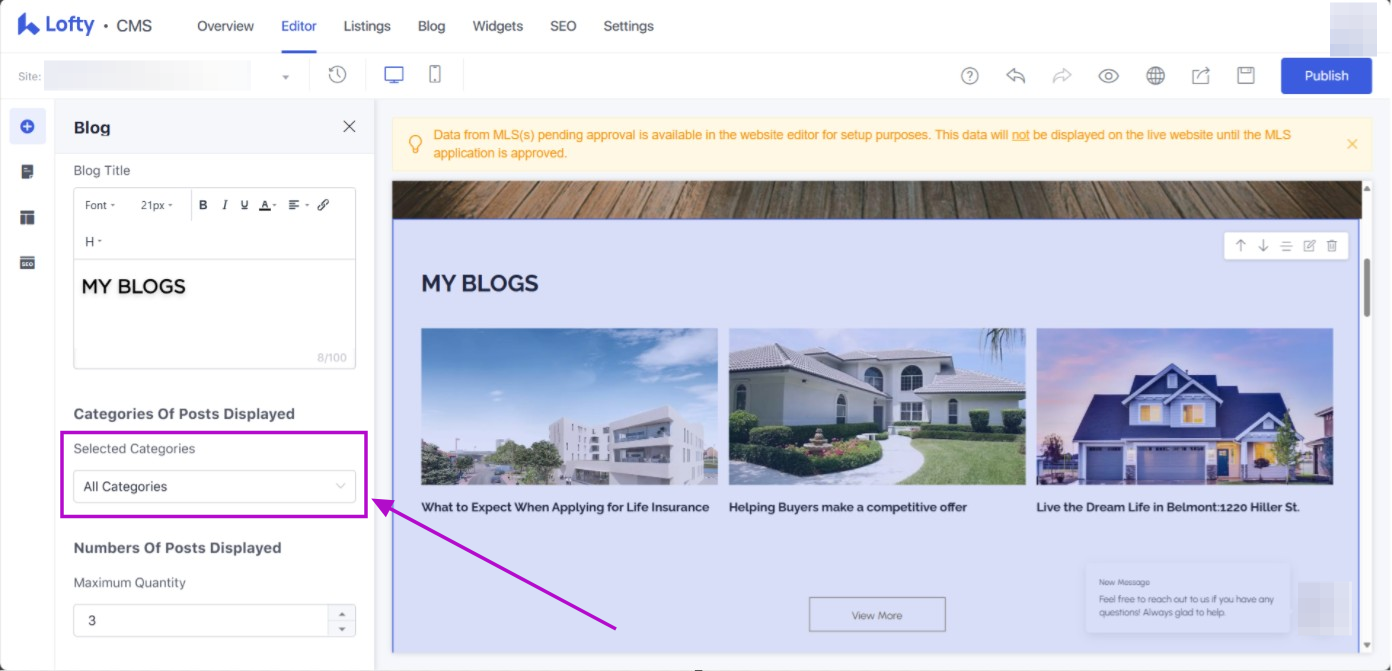Toggle italic formatting in Blog Title
The height and width of the screenshot is (671, 1392).
(x=224, y=205)
